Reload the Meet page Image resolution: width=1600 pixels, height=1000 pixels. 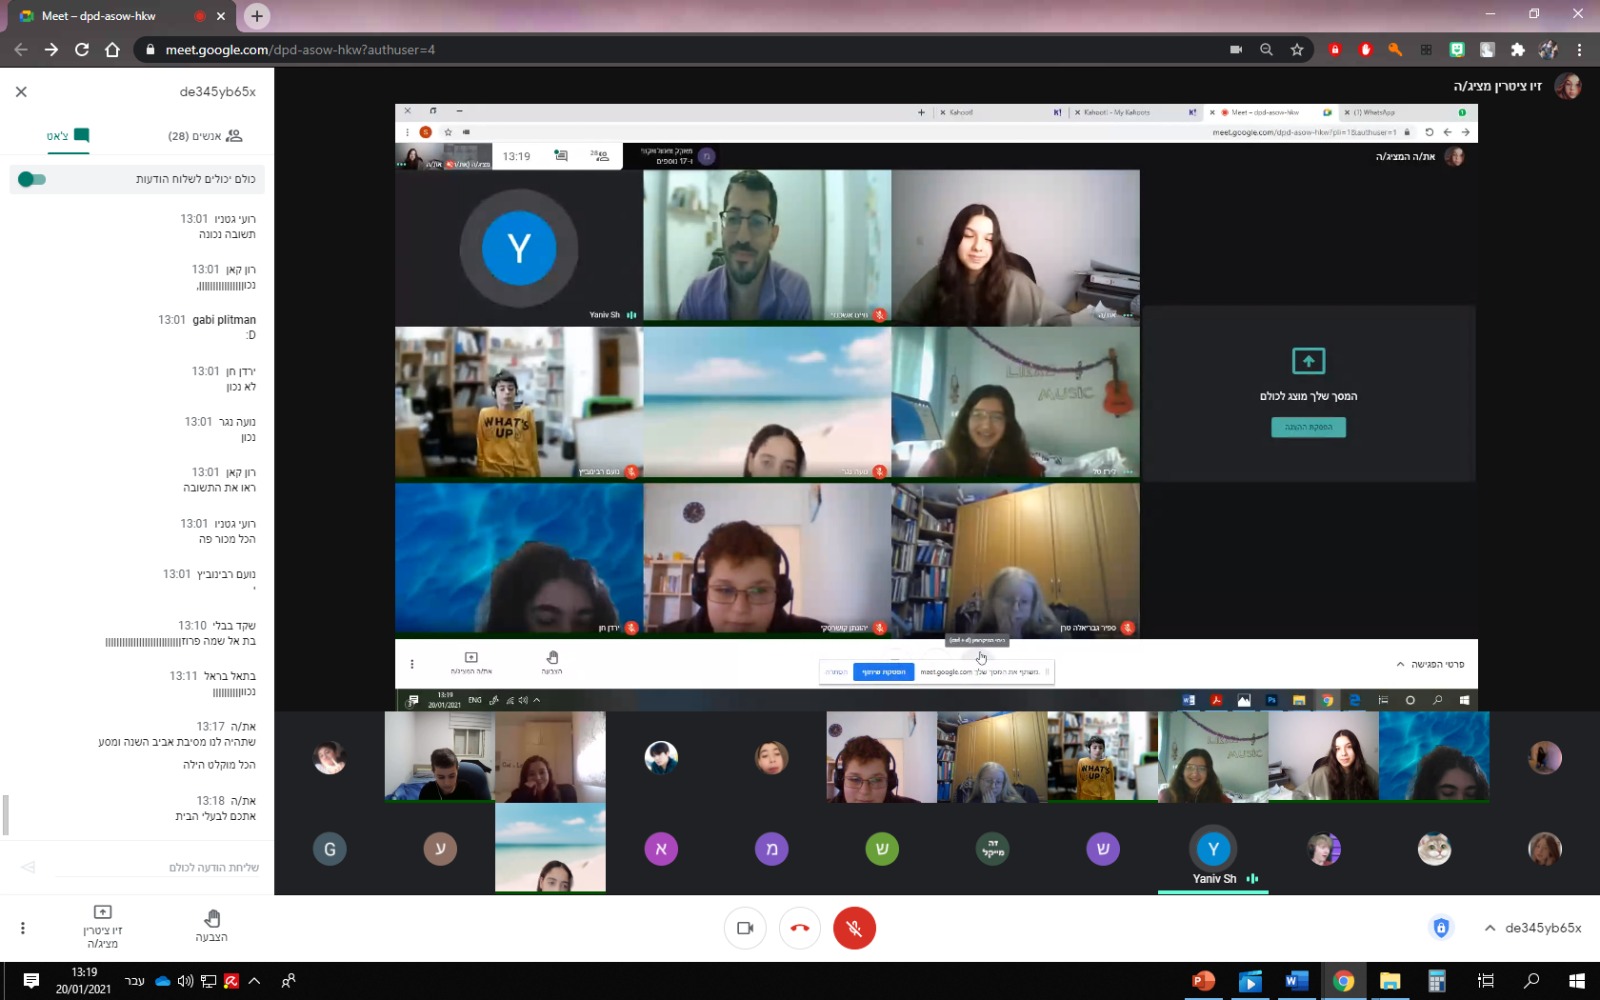(x=82, y=49)
